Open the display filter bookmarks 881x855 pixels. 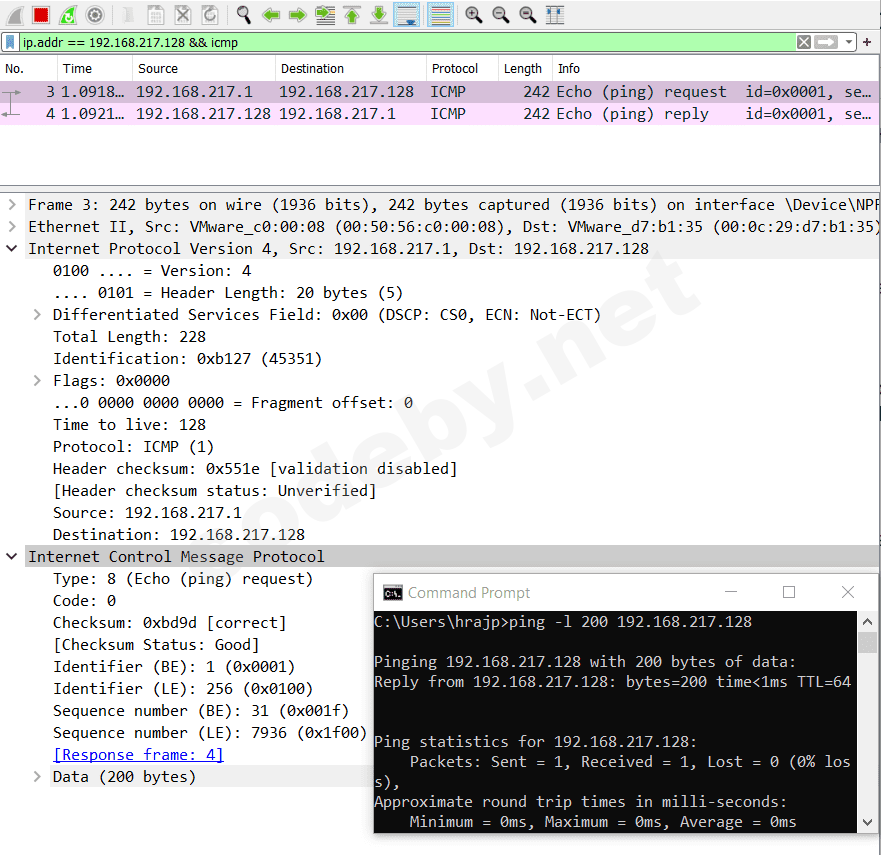[10, 42]
